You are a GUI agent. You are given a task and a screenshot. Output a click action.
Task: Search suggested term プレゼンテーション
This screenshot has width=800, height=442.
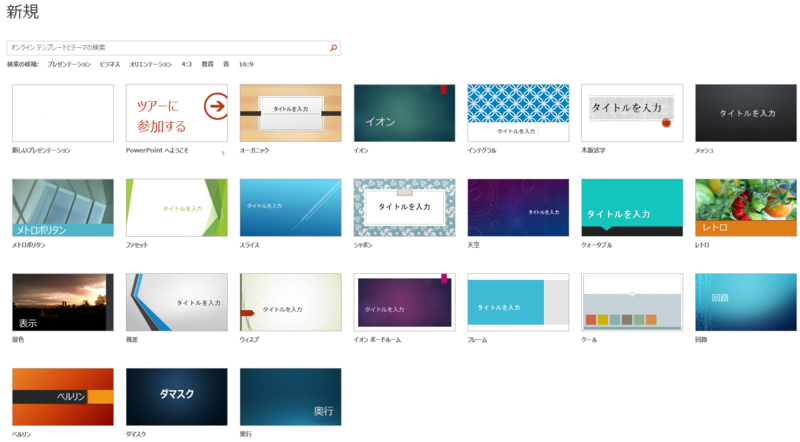[69, 64]
